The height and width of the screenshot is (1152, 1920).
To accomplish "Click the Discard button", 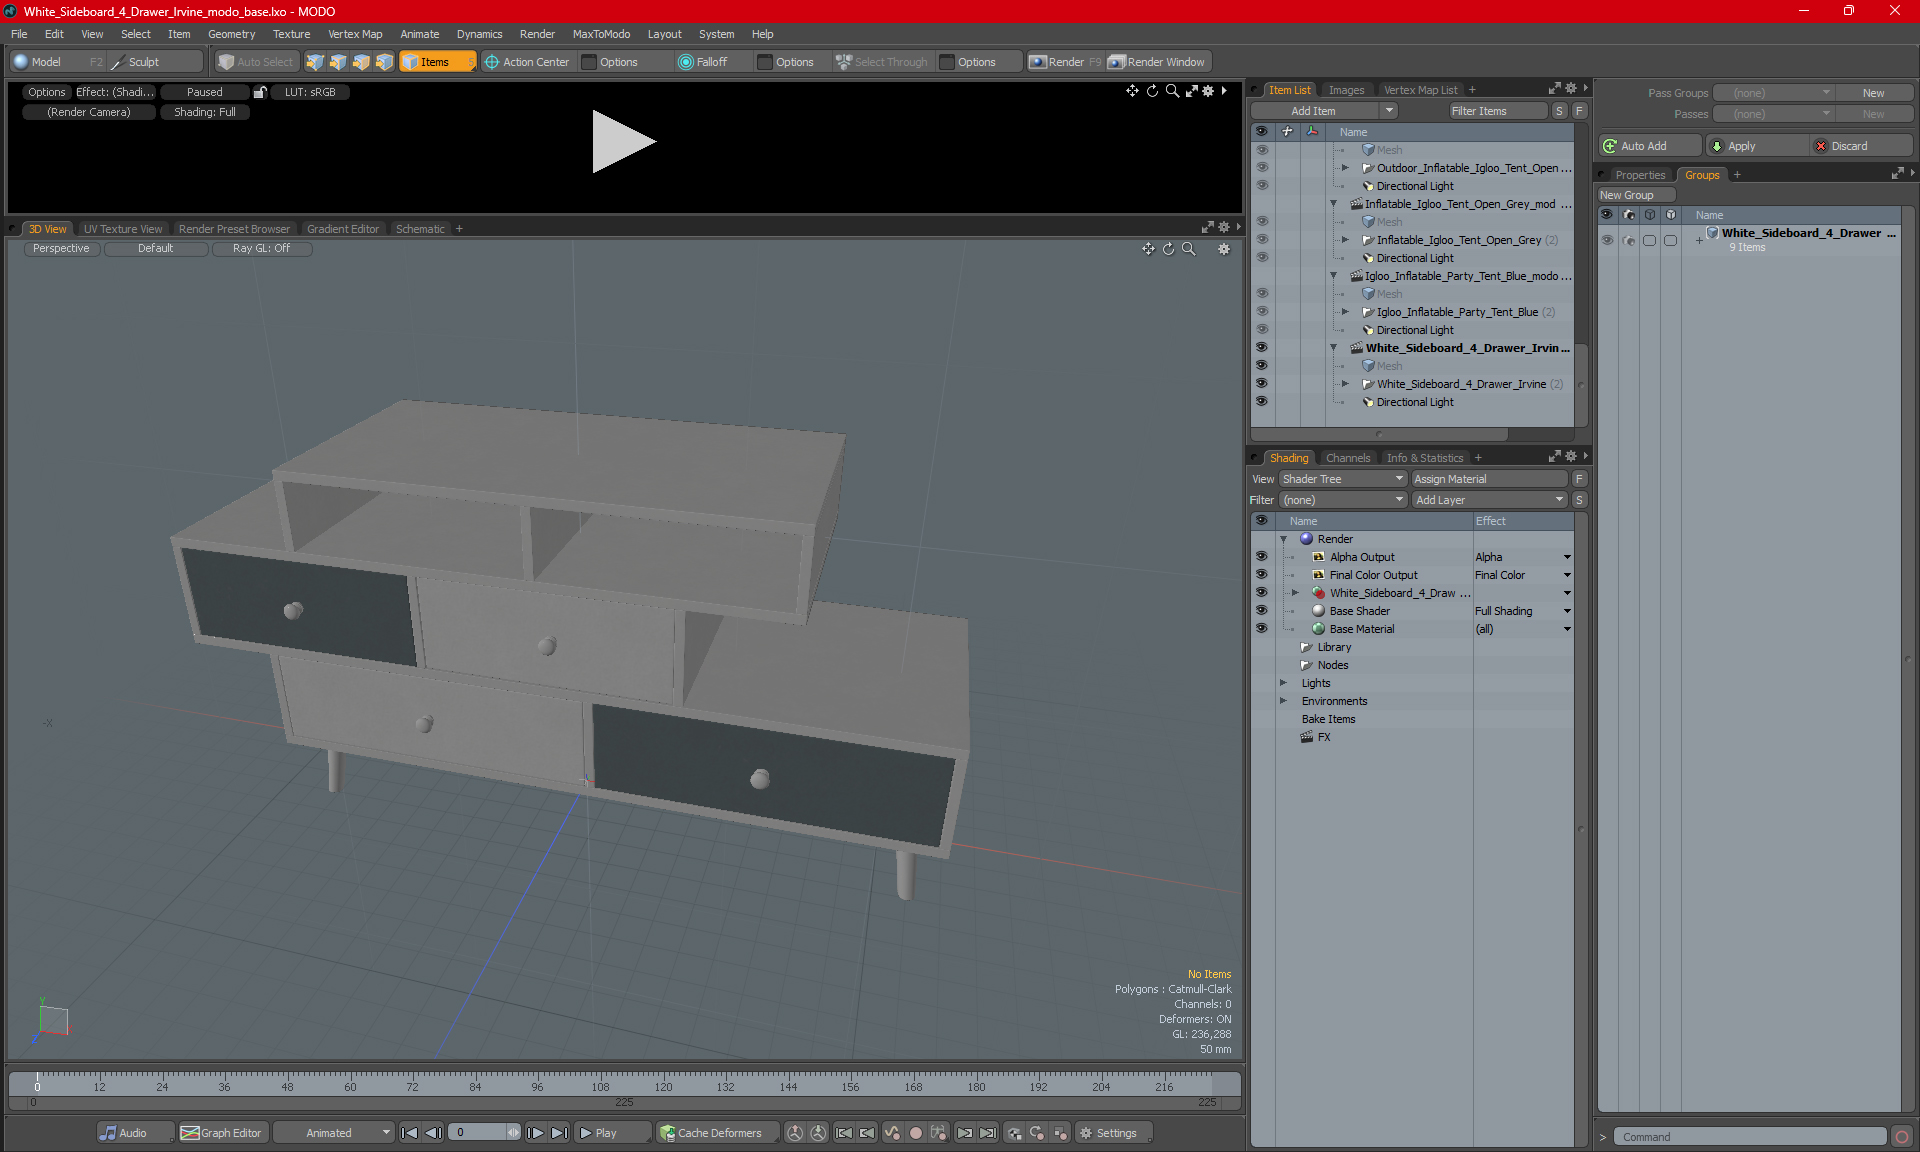I will point(1861,146).
